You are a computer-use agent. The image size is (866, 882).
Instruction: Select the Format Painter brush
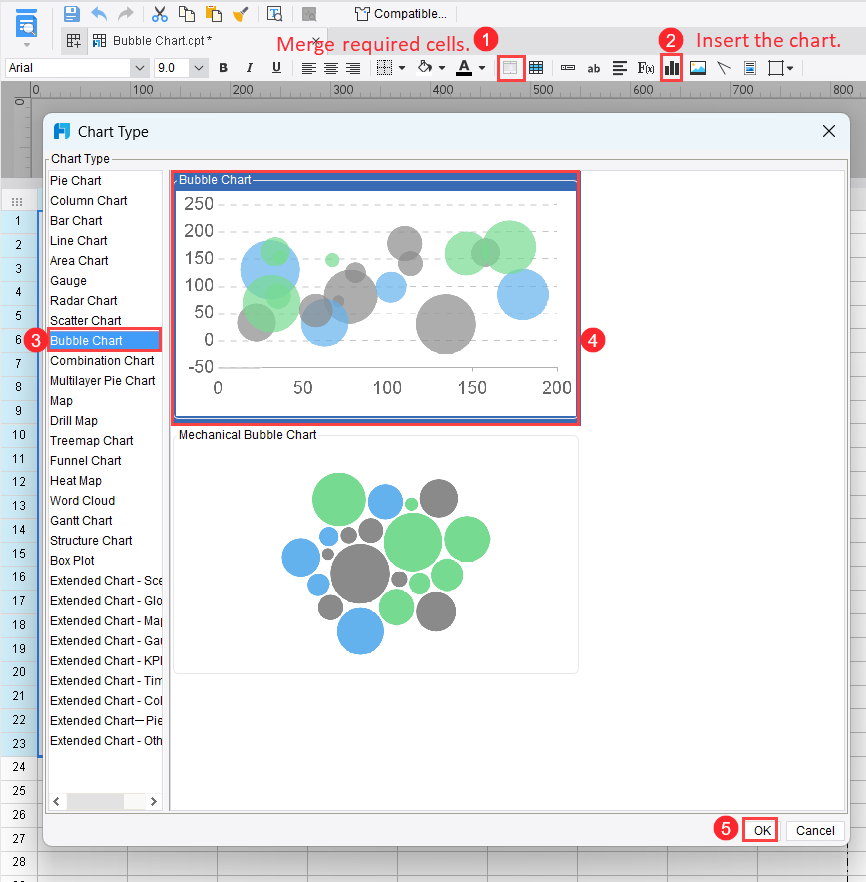click(241, 14)
